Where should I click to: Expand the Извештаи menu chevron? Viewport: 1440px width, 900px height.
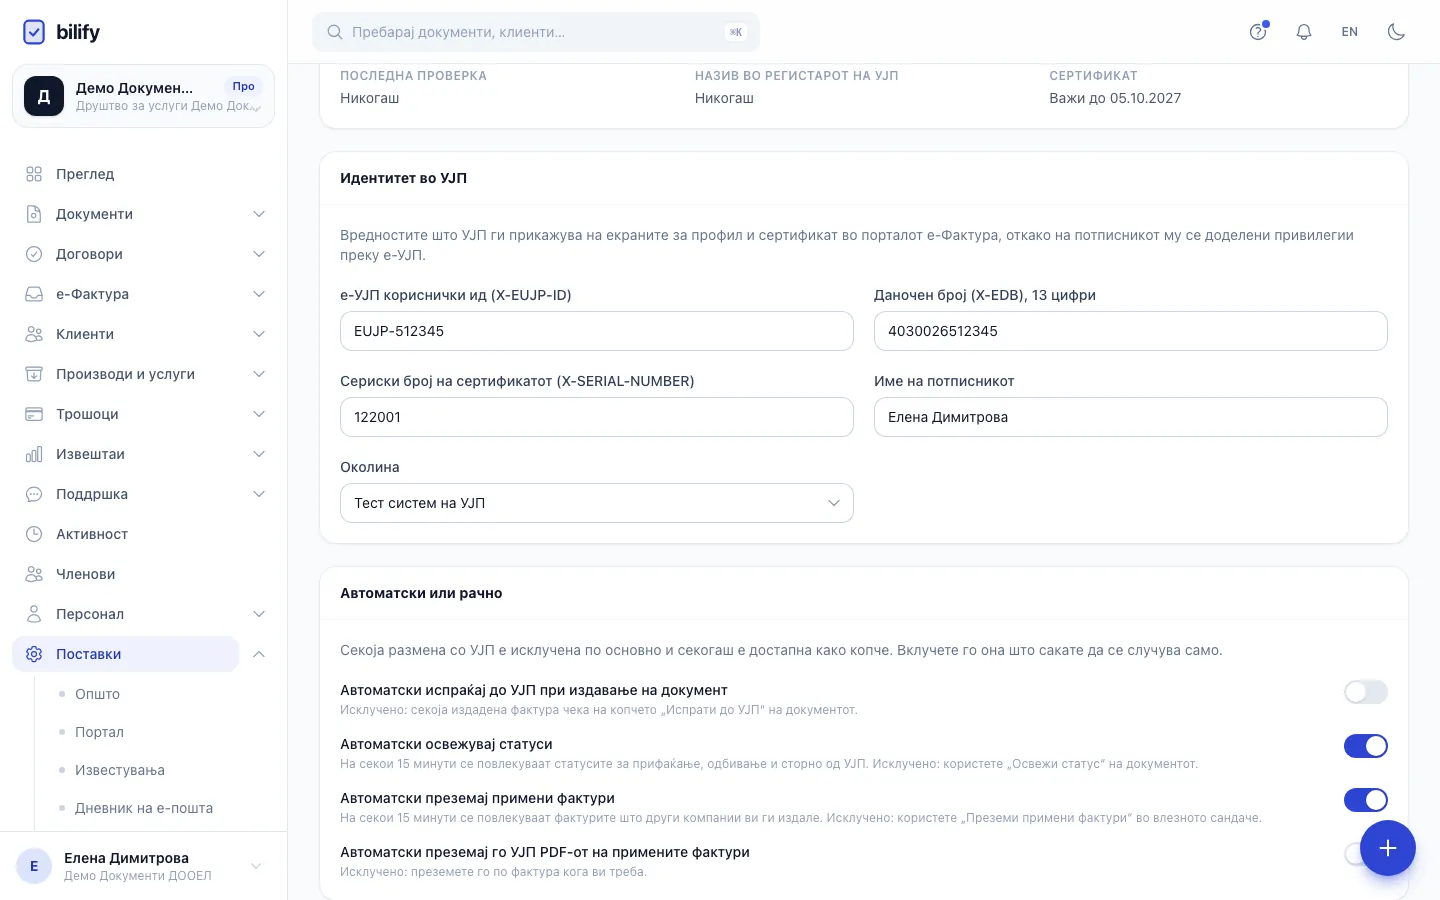coord(259,454)
